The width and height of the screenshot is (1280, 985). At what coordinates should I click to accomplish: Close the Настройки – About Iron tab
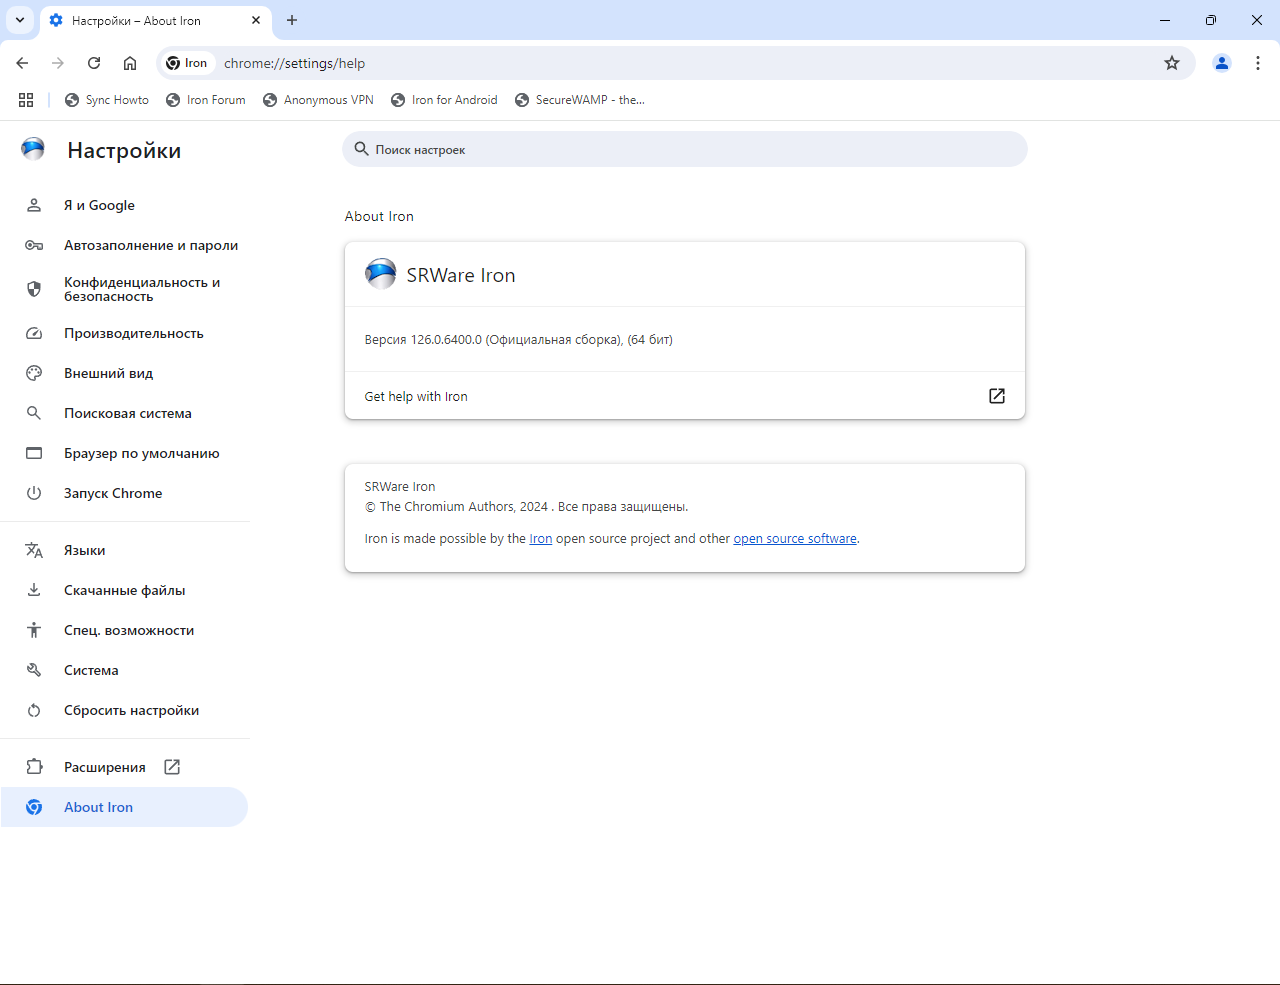[256, 20]
